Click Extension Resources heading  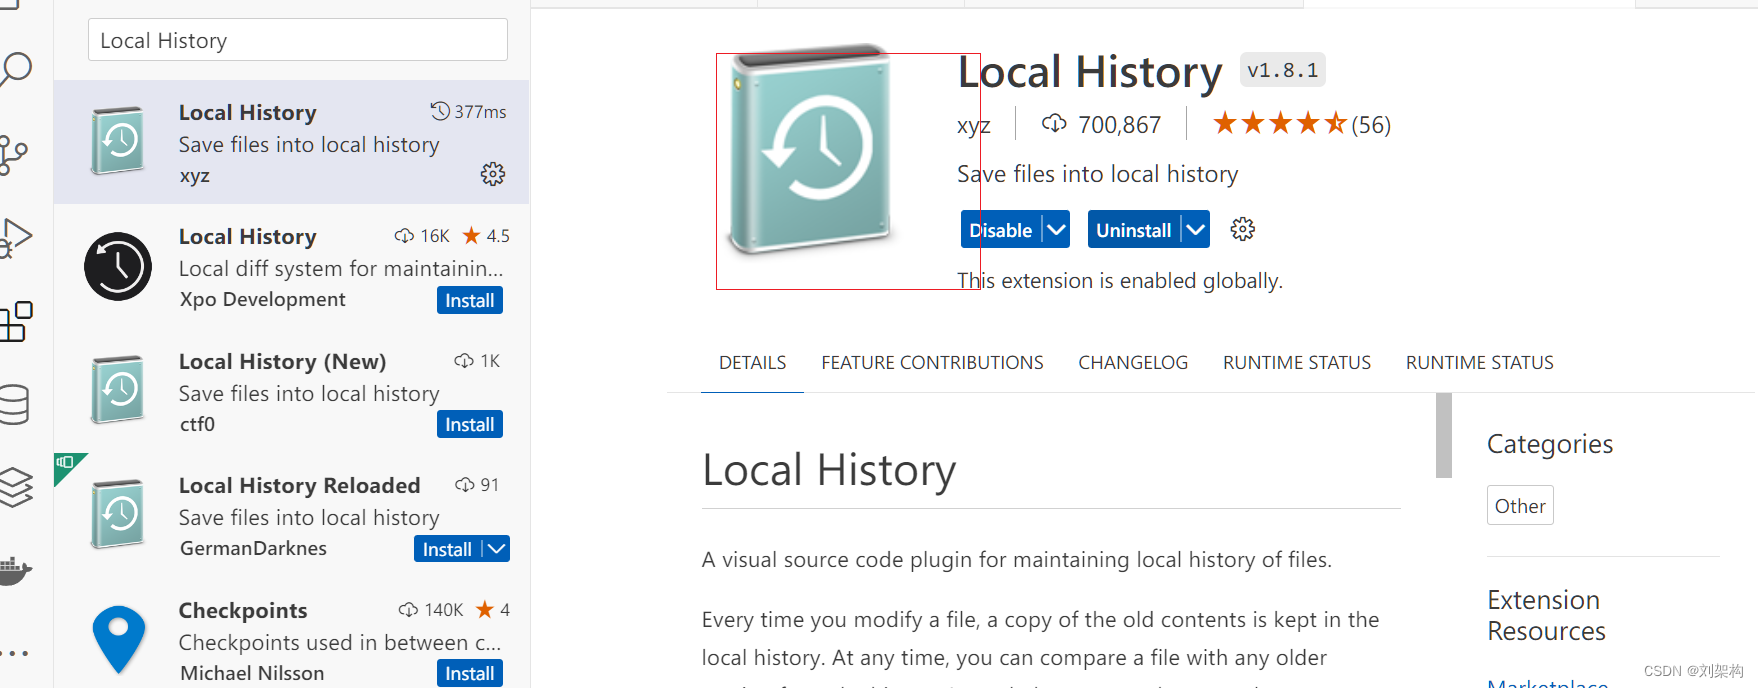click(x=1546, y=615)
